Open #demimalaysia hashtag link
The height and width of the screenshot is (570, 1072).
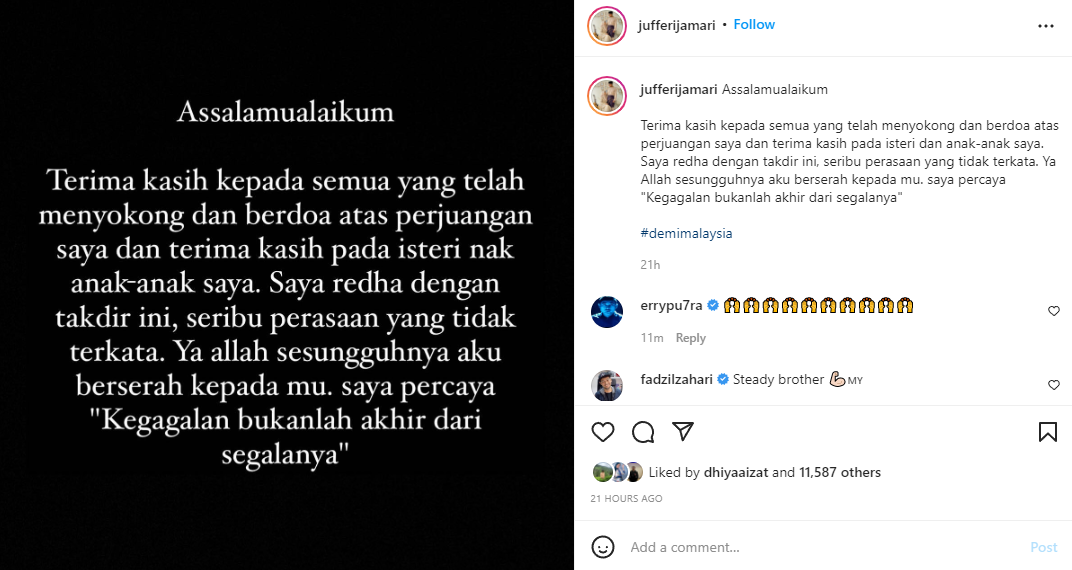tap(686, 233)
